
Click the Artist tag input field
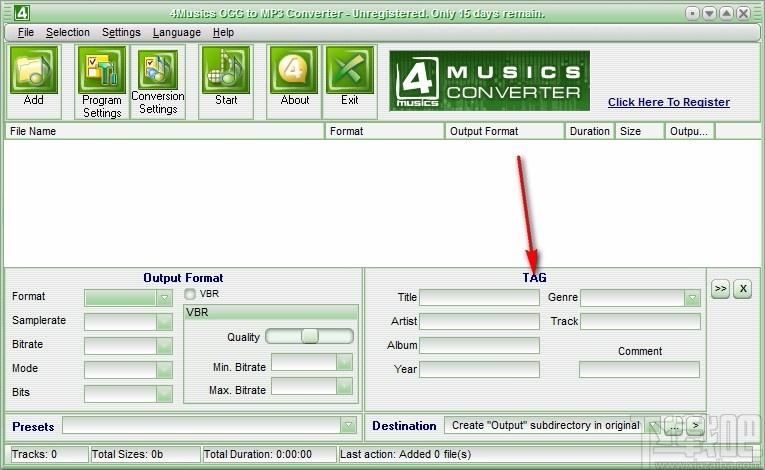tap(479, 321)
